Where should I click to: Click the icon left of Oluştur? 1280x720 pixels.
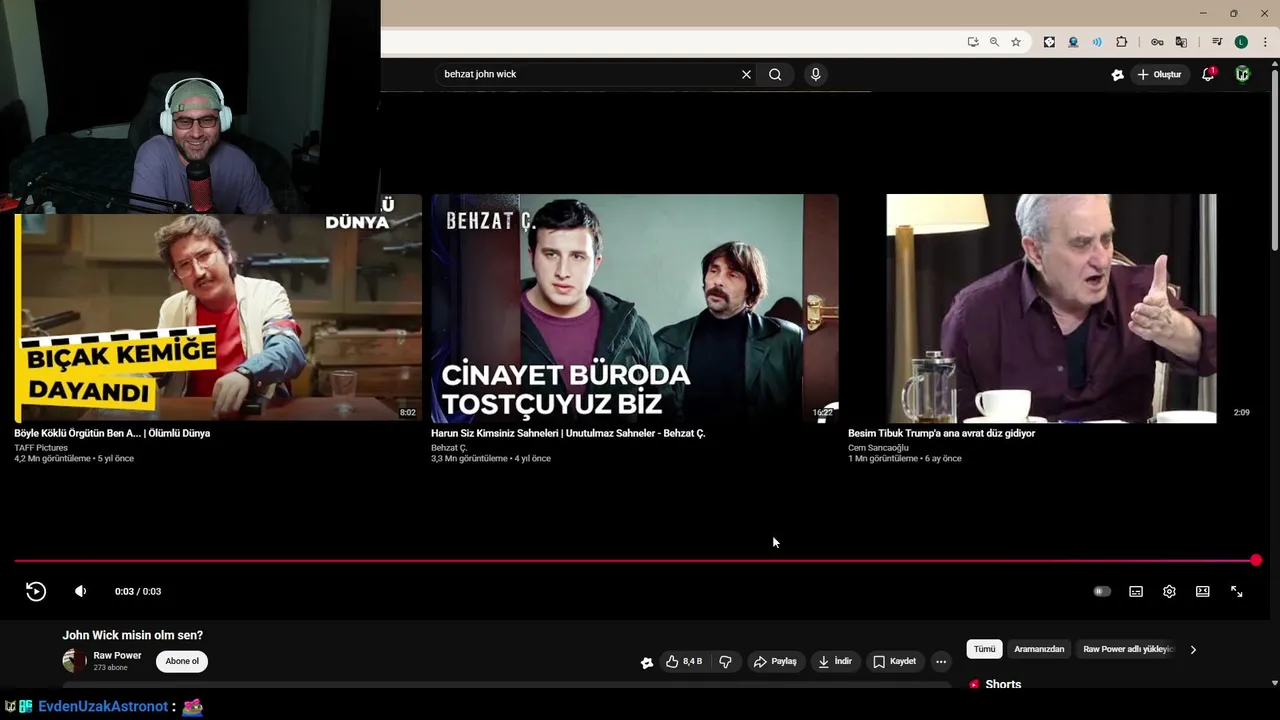[1117, 74]
